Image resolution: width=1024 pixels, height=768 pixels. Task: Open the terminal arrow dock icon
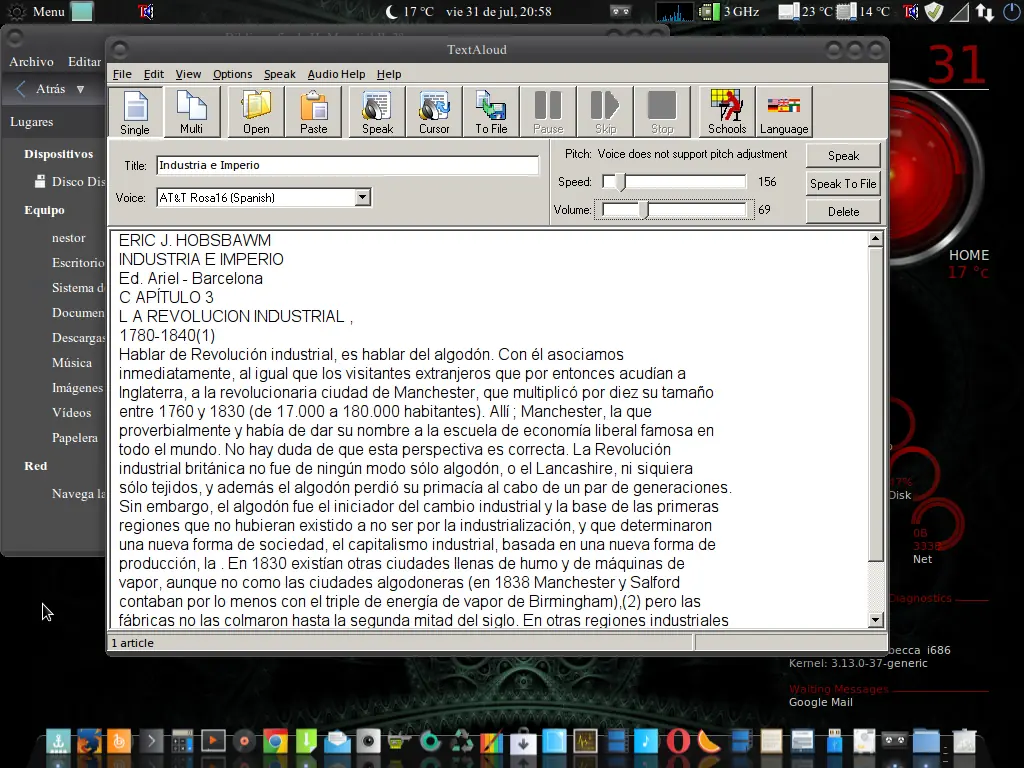pyautogui.click(x=151, y=741)
